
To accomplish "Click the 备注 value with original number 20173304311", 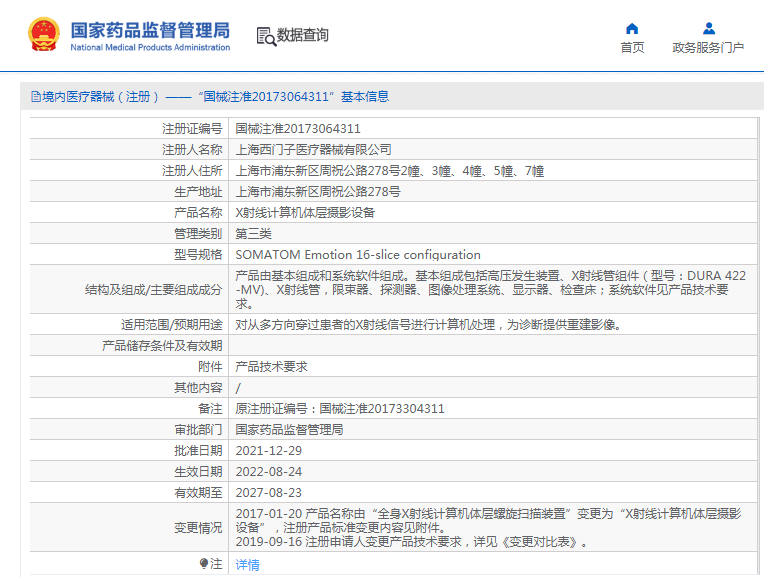I will (340, 408).
